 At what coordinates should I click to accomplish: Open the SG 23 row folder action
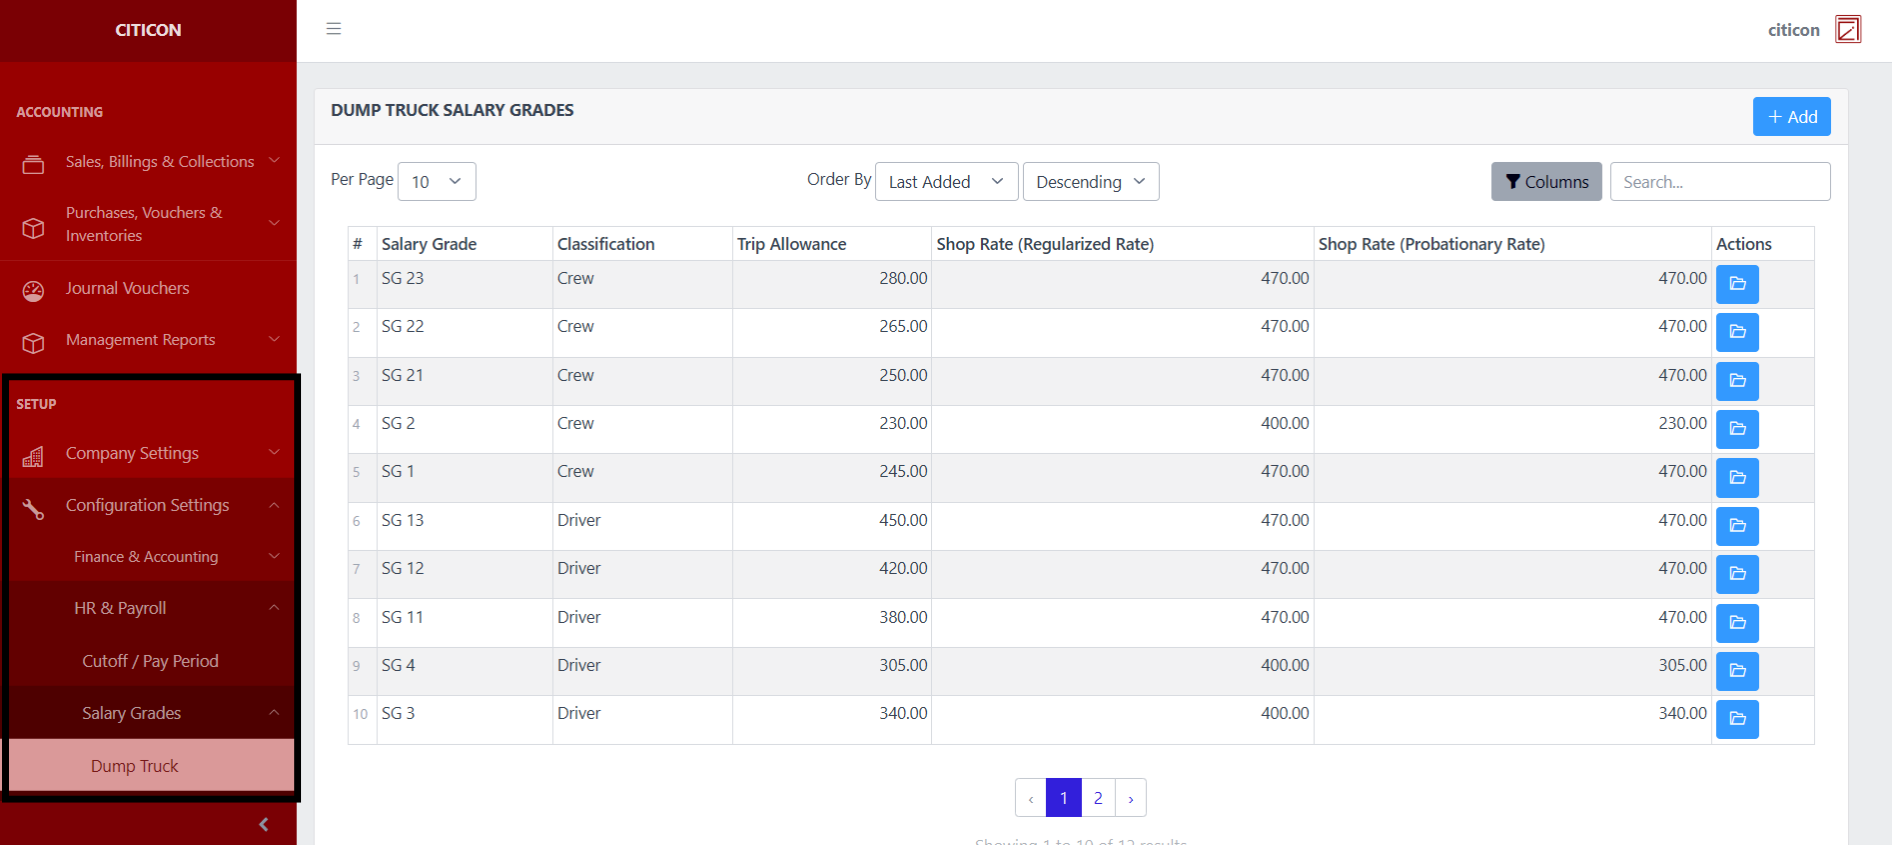click(1737, 284)
